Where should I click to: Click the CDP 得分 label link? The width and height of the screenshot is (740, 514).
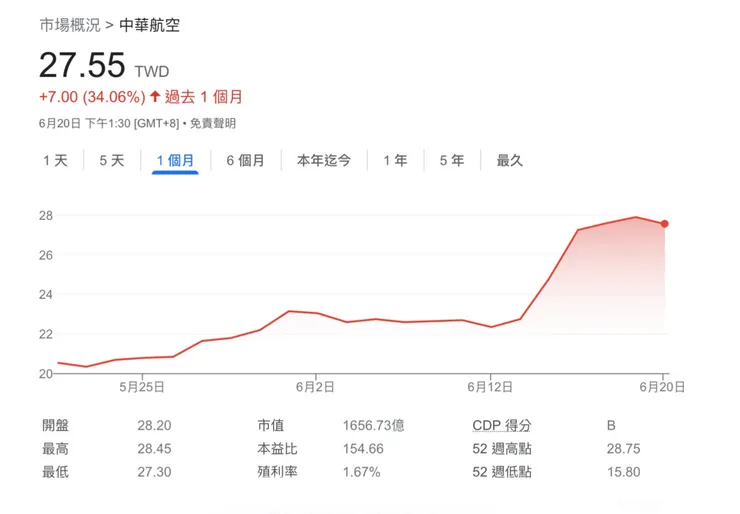[502, 425]
